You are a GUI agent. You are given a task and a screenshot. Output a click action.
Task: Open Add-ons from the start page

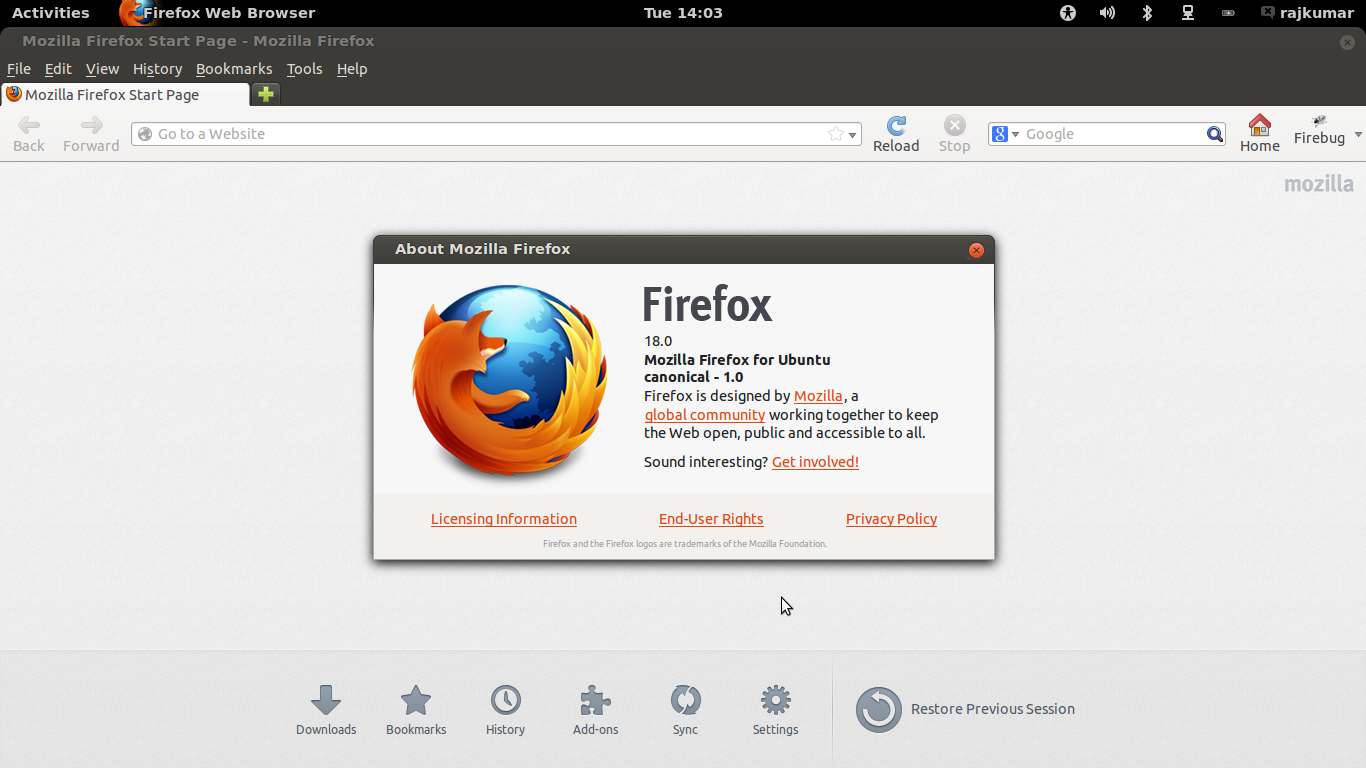[595, 711]
